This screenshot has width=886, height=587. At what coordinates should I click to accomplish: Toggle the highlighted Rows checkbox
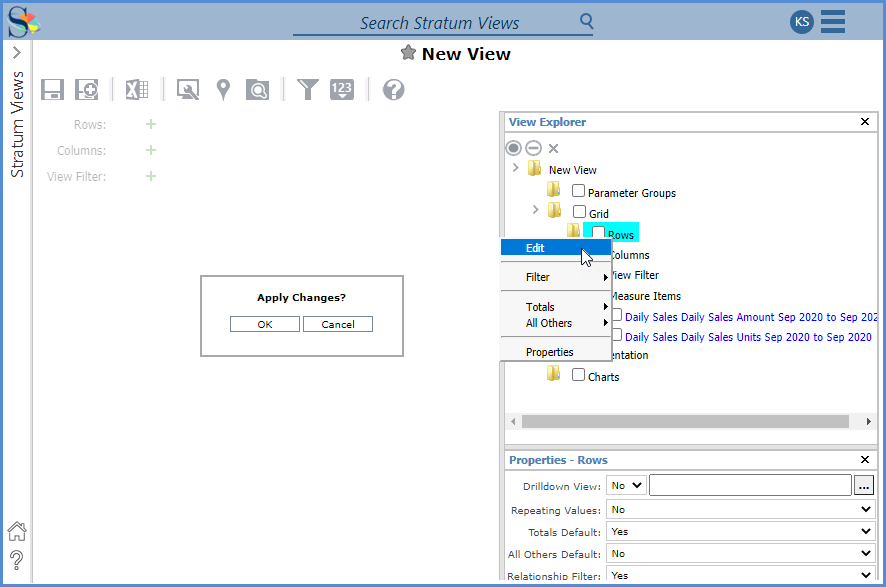pyautogui.click(x=598, y=232)
